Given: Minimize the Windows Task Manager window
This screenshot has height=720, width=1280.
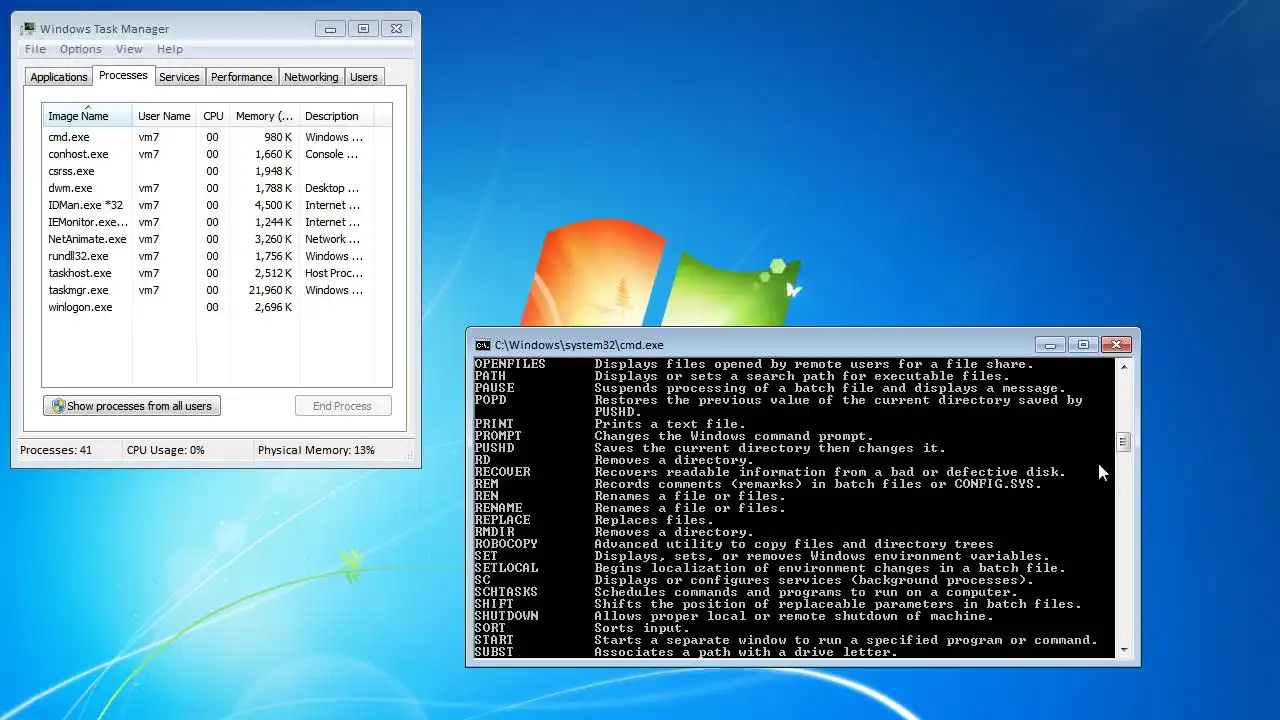Looking at the screenshot, I should click(330, 29).
